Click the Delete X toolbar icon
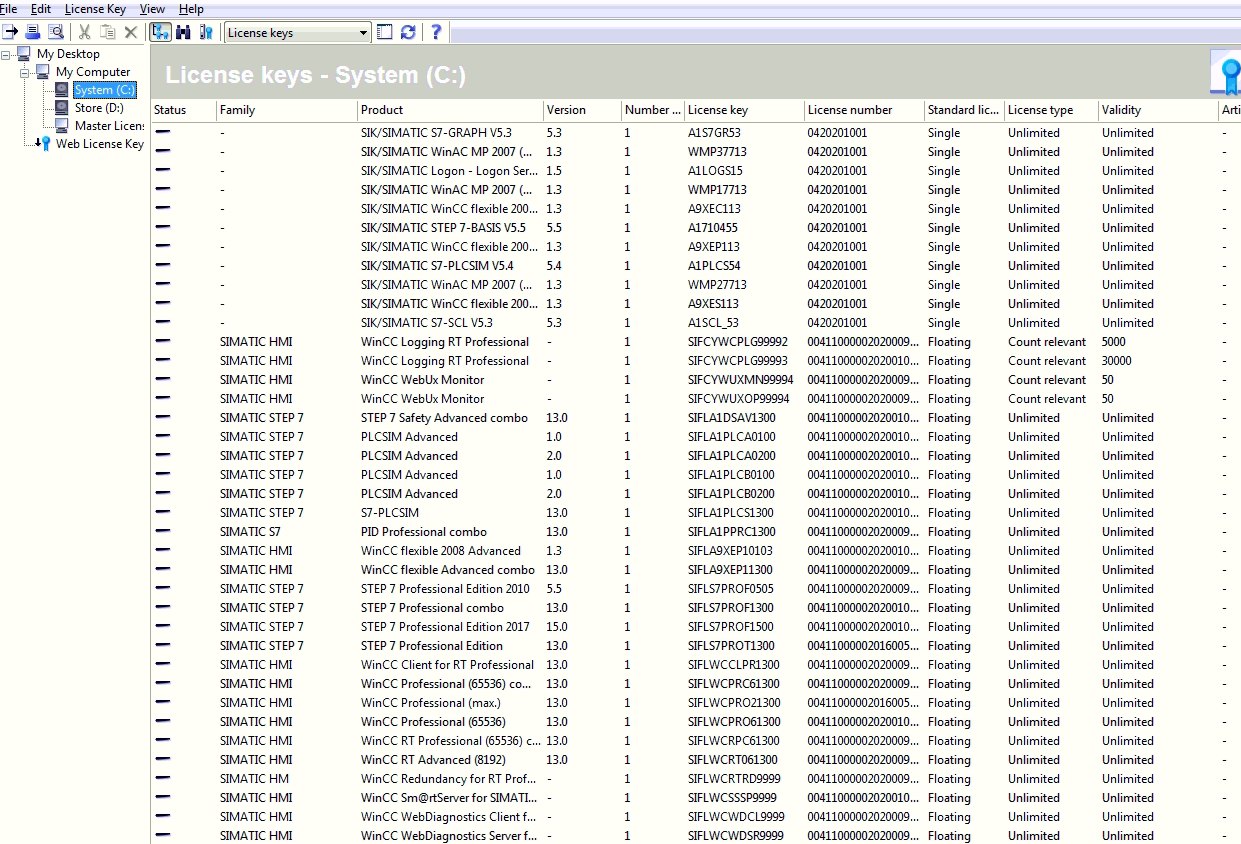Viewport: 1241px width, 844px height. 130,32
